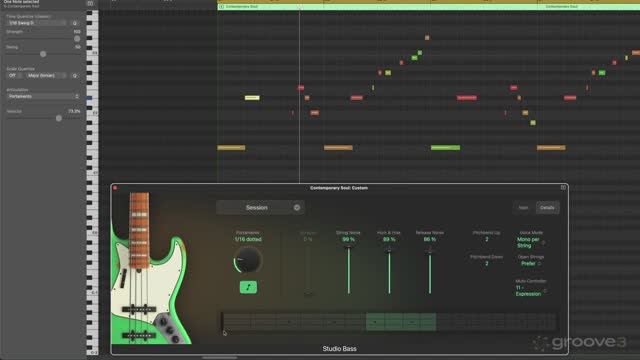
Task: Click the highlighted green fretboard section
Action: 401,322
